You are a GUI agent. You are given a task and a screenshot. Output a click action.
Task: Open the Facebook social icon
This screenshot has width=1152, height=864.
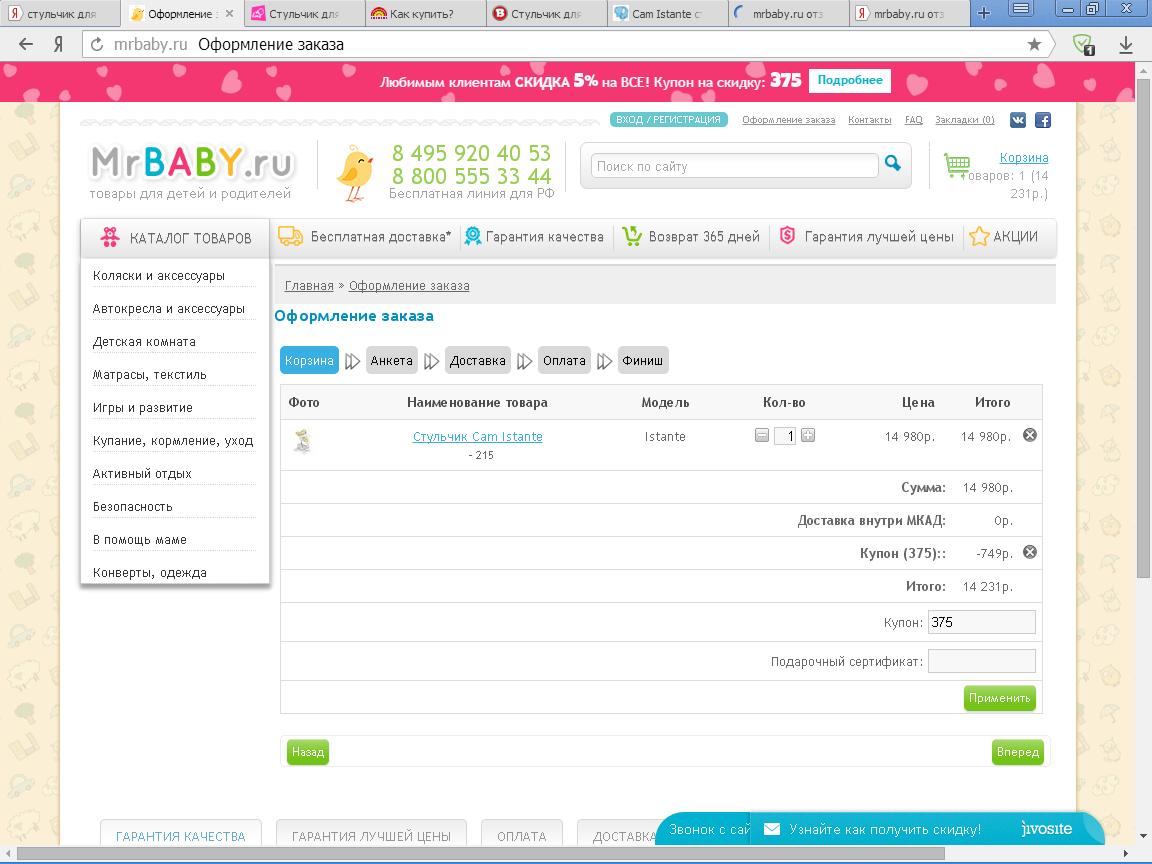click(x=1043, y=120)
